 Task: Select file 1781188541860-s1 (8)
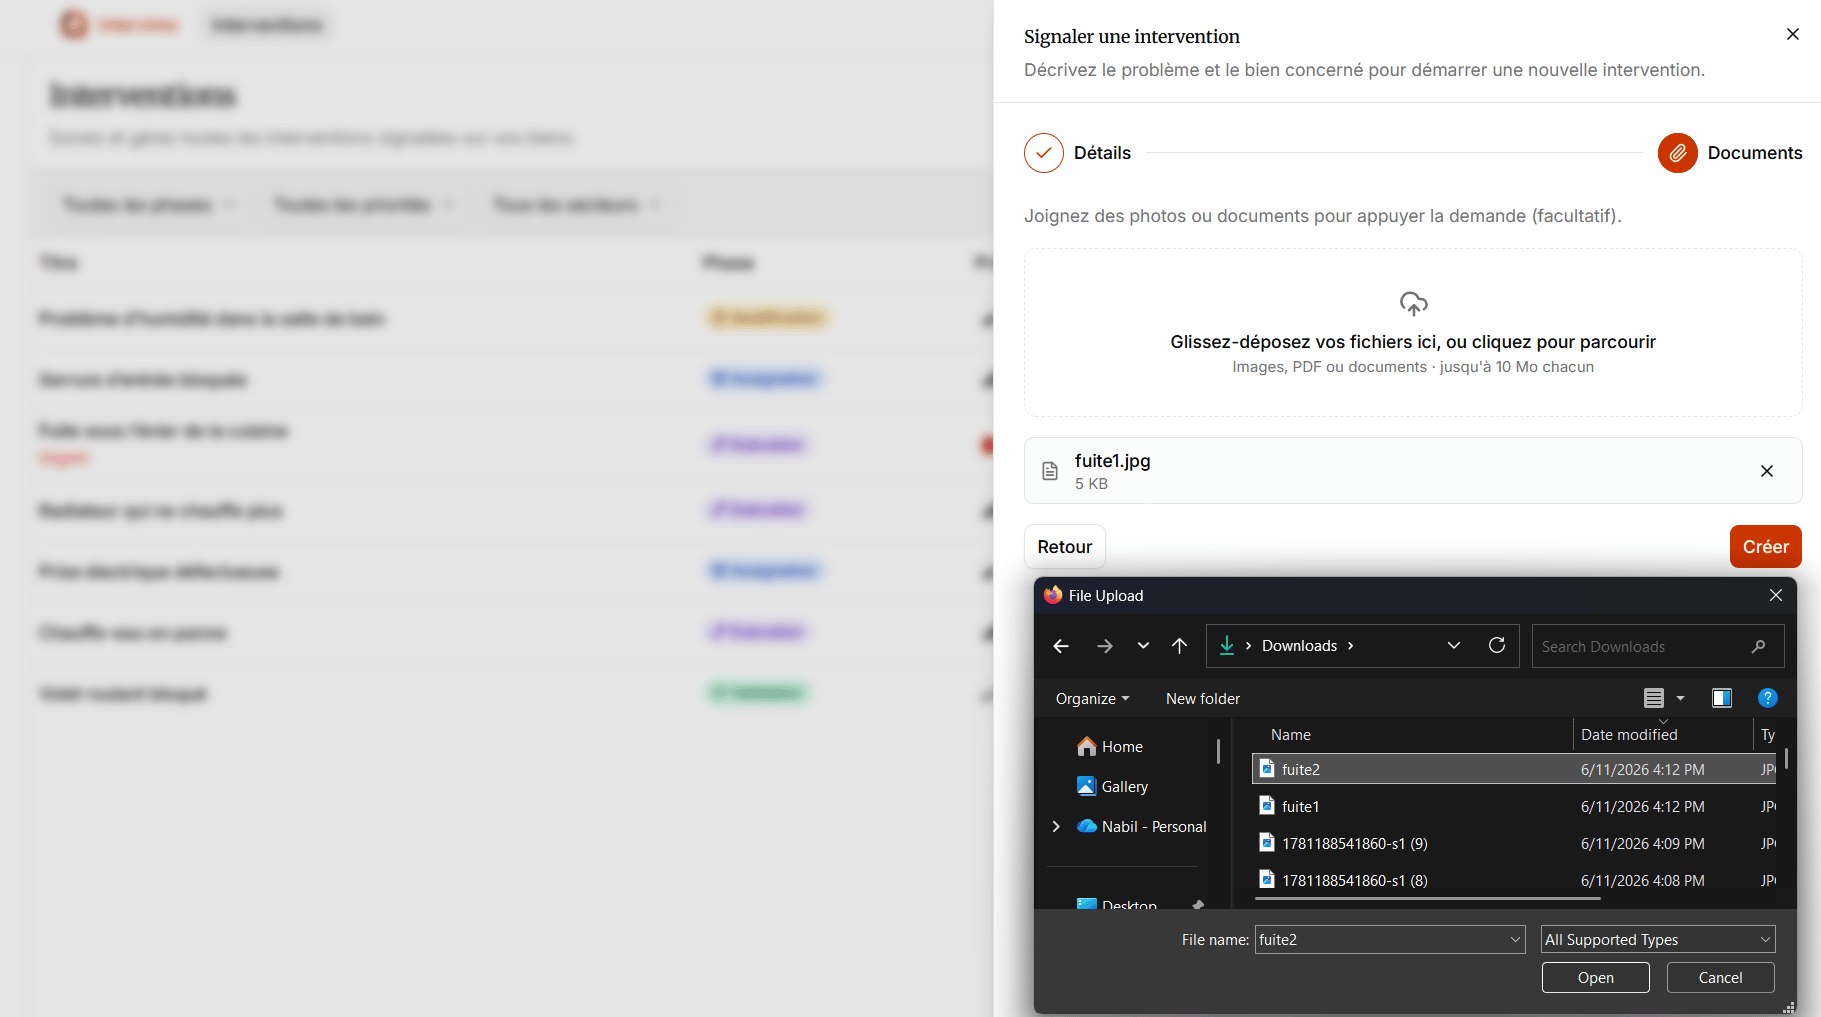(1513, 880)
